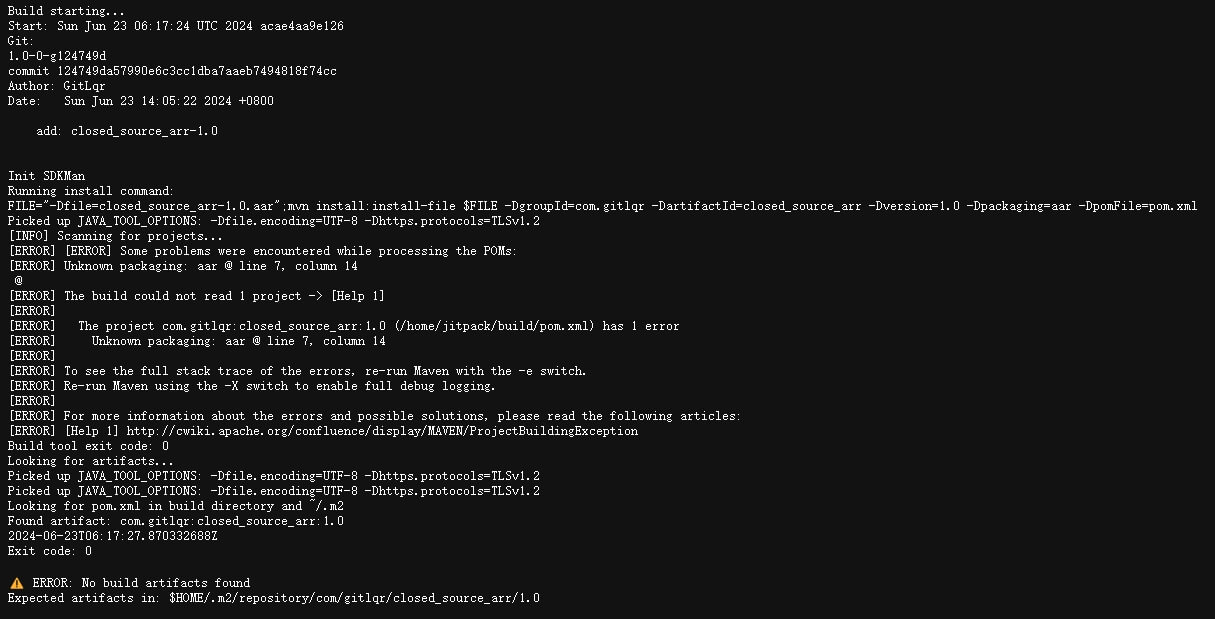Click the 'Running install command:' line
This screenshot has width=1215, height=619.
(x=91, y=191)
